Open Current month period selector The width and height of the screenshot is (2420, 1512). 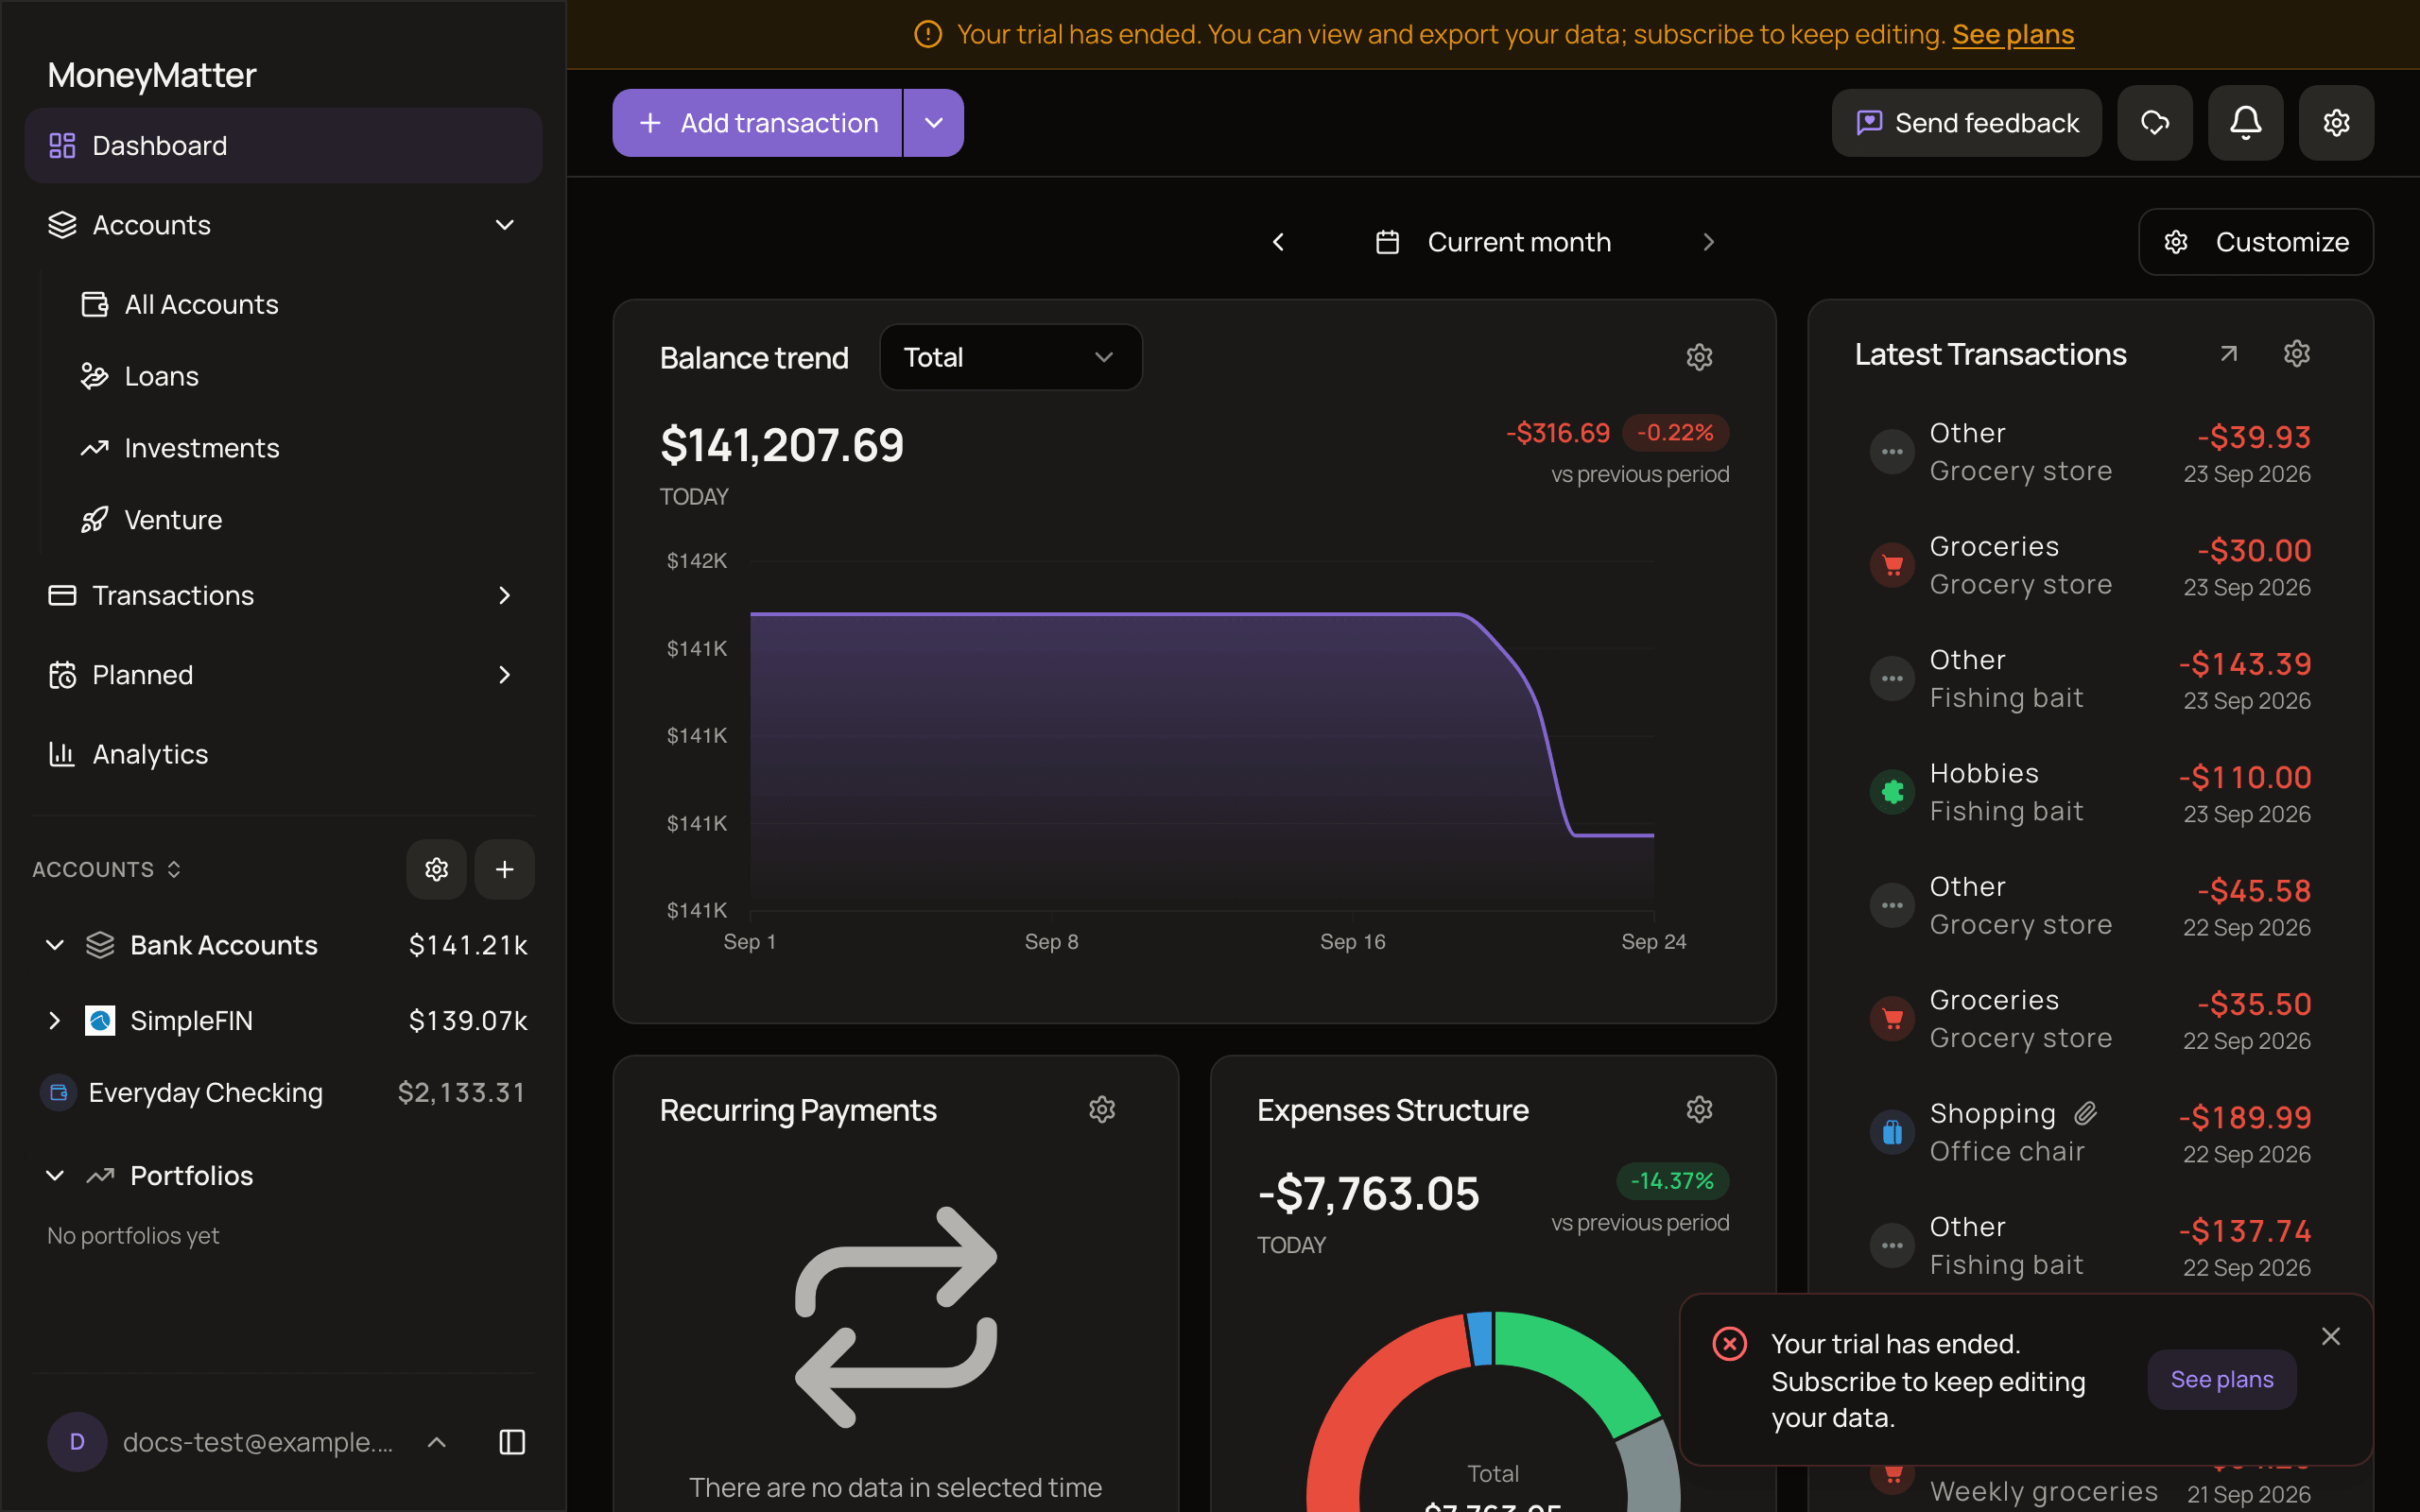(x=1493, y=242)
